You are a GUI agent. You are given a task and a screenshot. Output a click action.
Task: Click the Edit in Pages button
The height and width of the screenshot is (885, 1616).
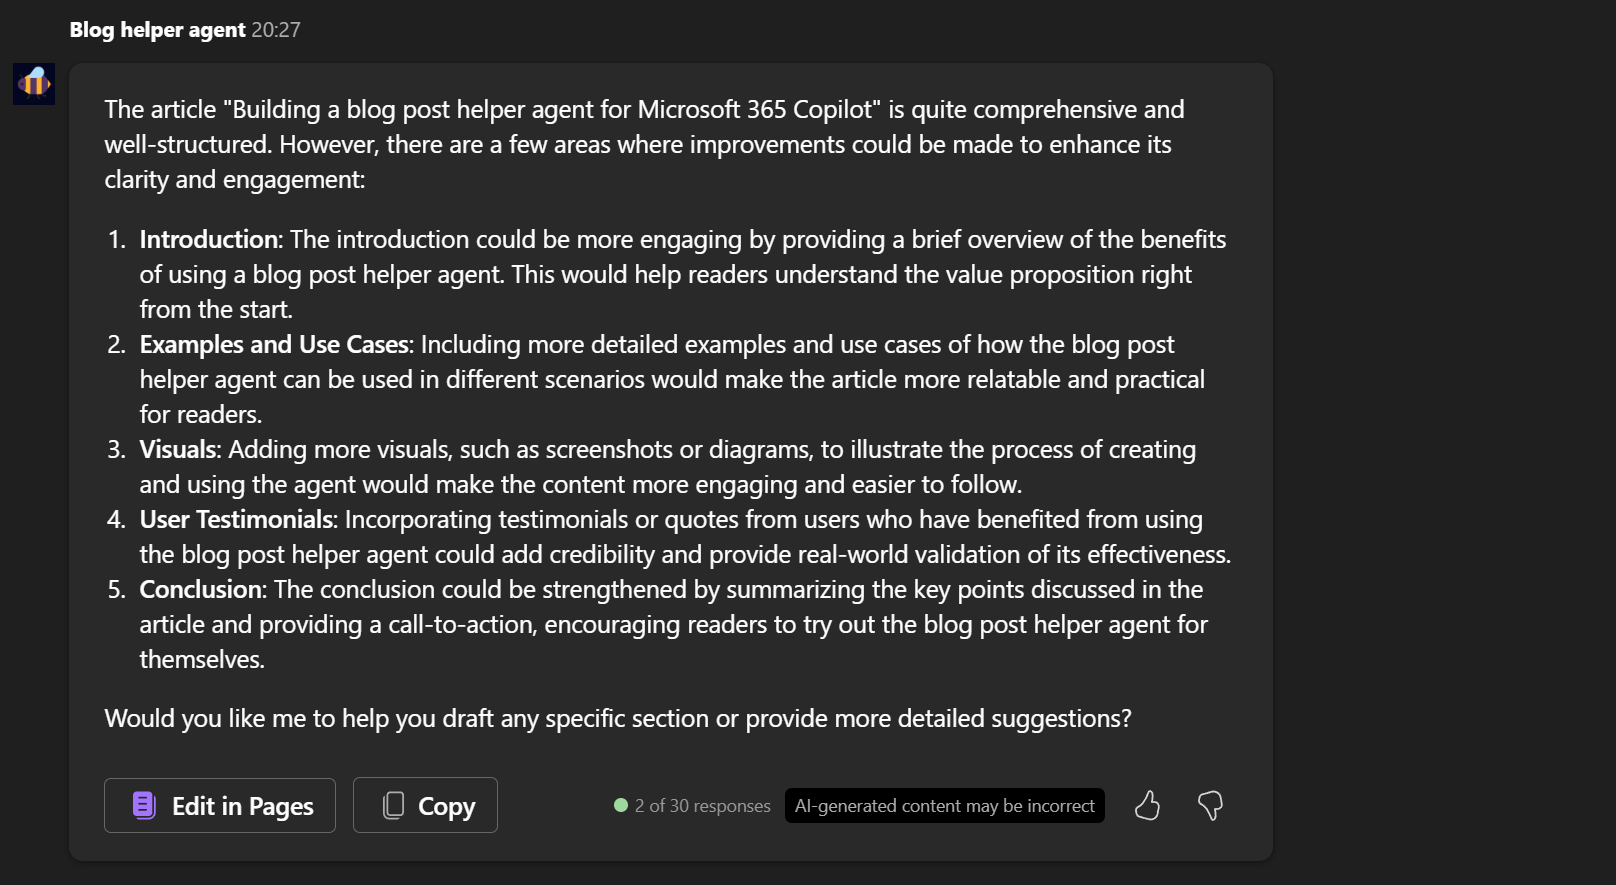219,805
